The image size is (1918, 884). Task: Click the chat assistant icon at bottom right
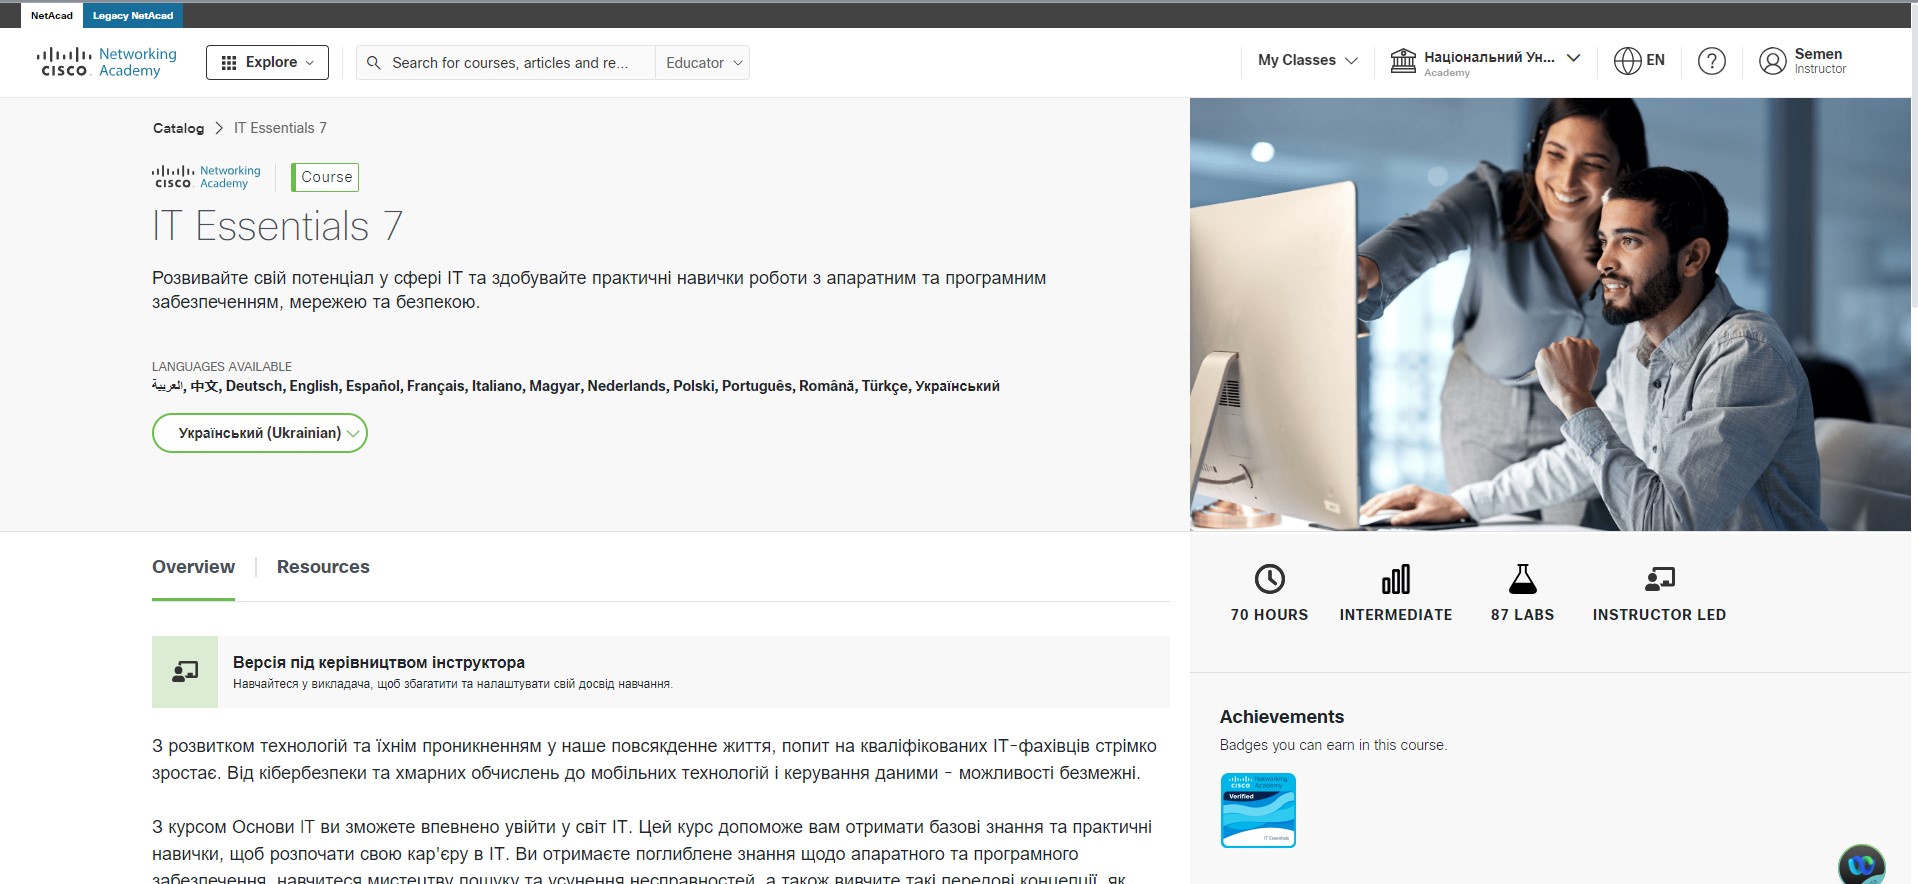(1860, 865)
